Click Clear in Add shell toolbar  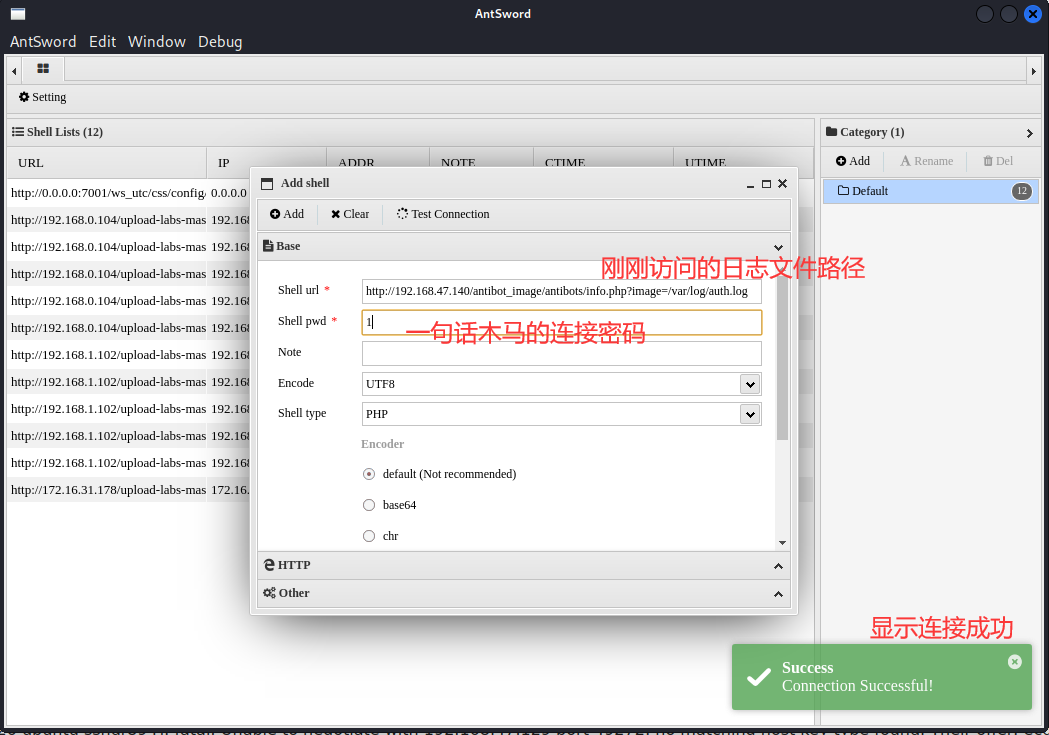(x=350, y=214)
